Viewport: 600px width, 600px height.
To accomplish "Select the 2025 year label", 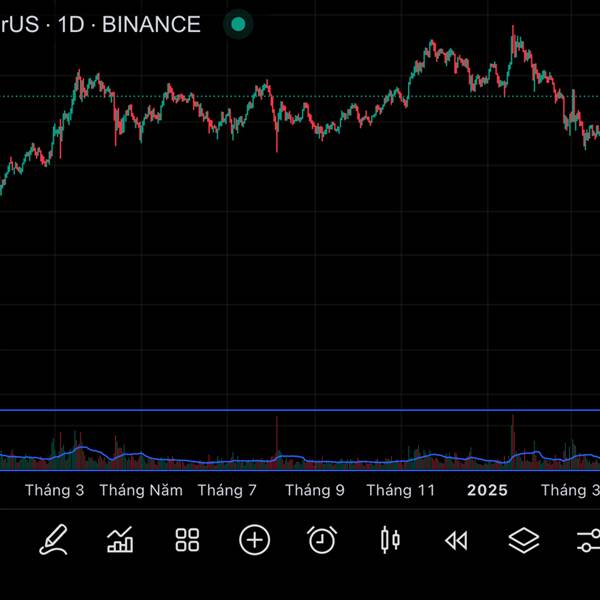I will coord(488,490).
